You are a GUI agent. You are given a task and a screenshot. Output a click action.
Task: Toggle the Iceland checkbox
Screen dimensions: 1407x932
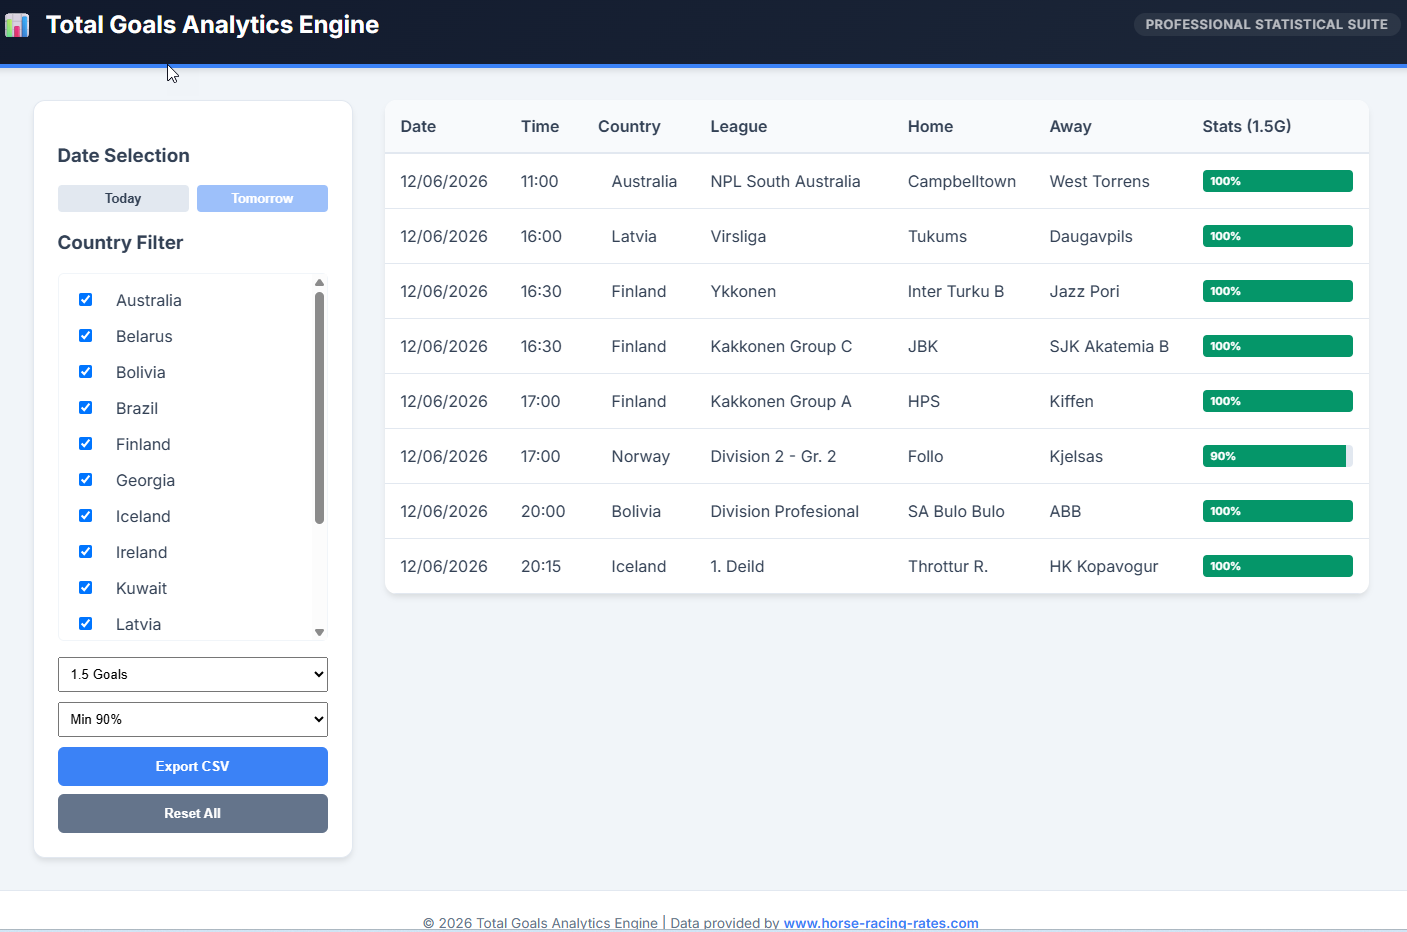(x=86, y=516)
